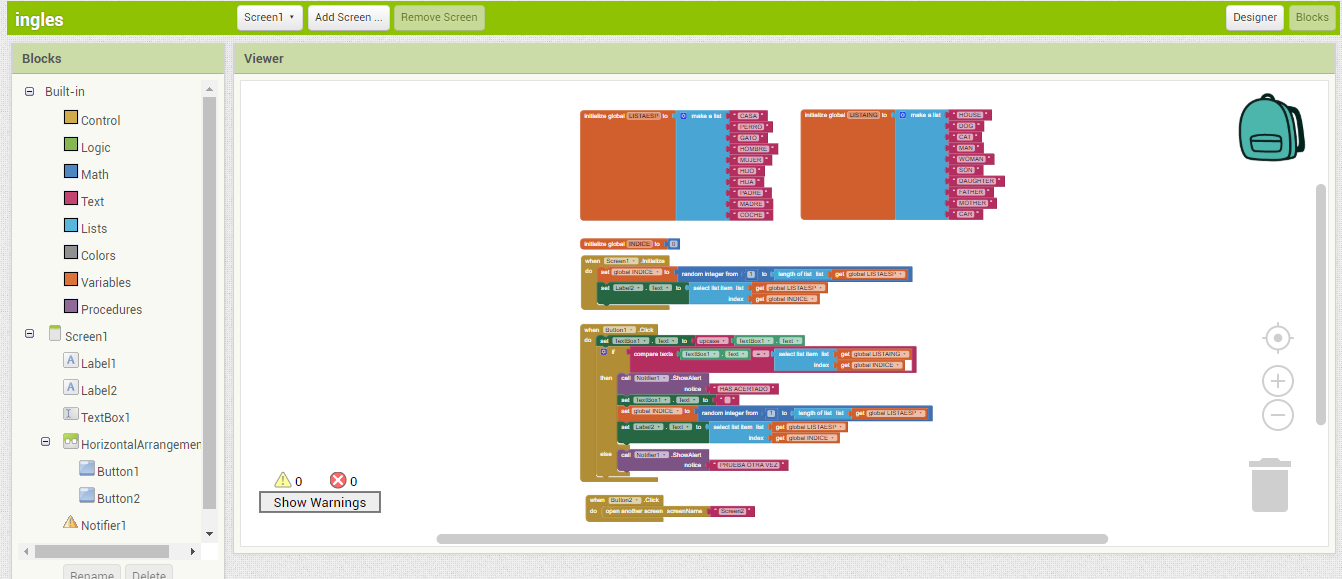Switch to the Designer view
1342x579 pixels.
pos(1254,17)
